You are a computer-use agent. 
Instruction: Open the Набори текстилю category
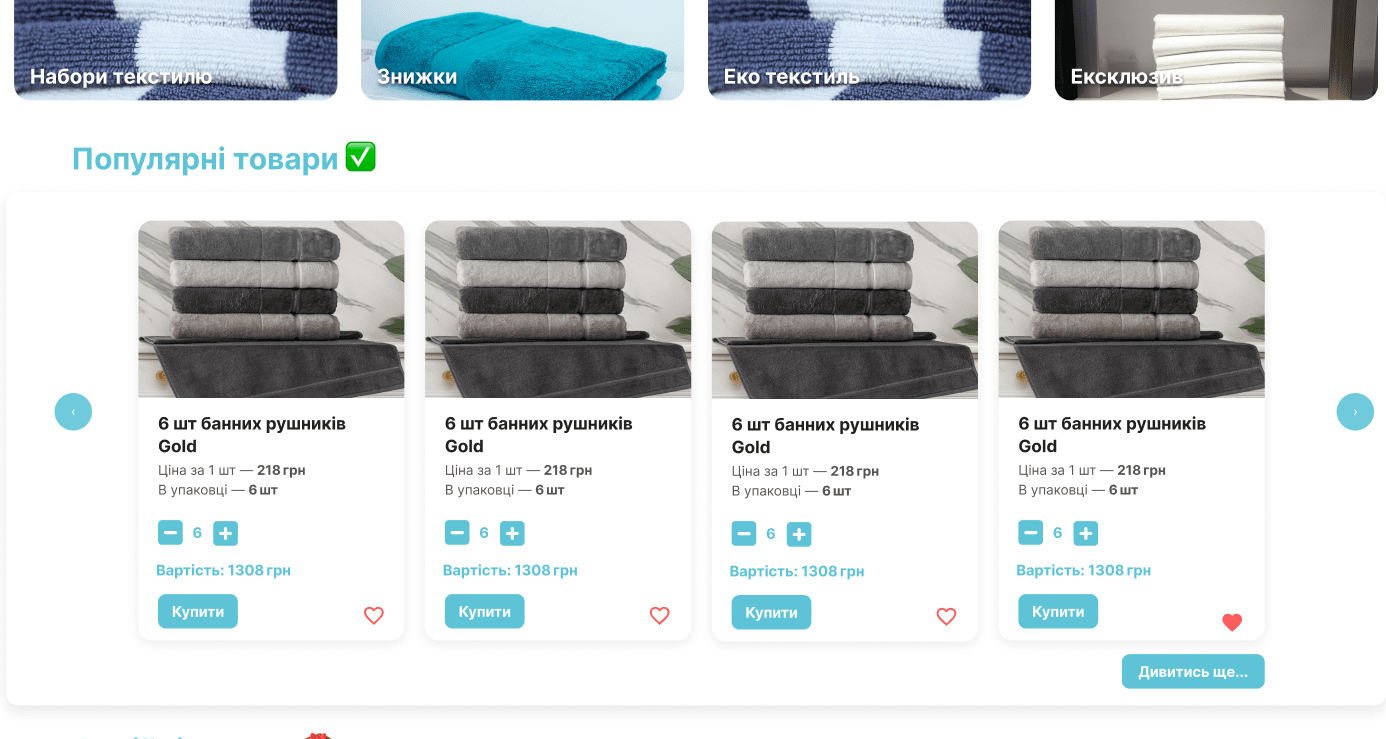[x=175, y=50]
